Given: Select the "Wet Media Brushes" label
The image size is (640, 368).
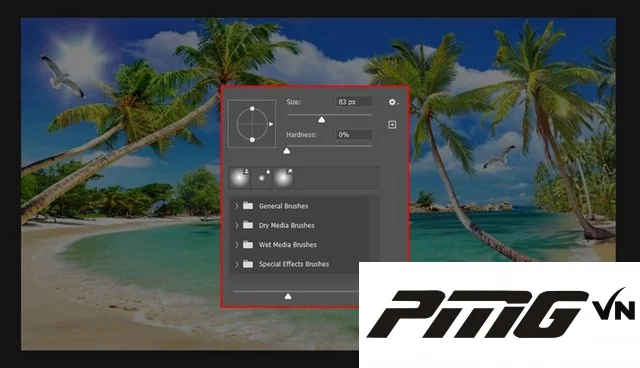Looking at the screenshot, I should click(288, 245).
